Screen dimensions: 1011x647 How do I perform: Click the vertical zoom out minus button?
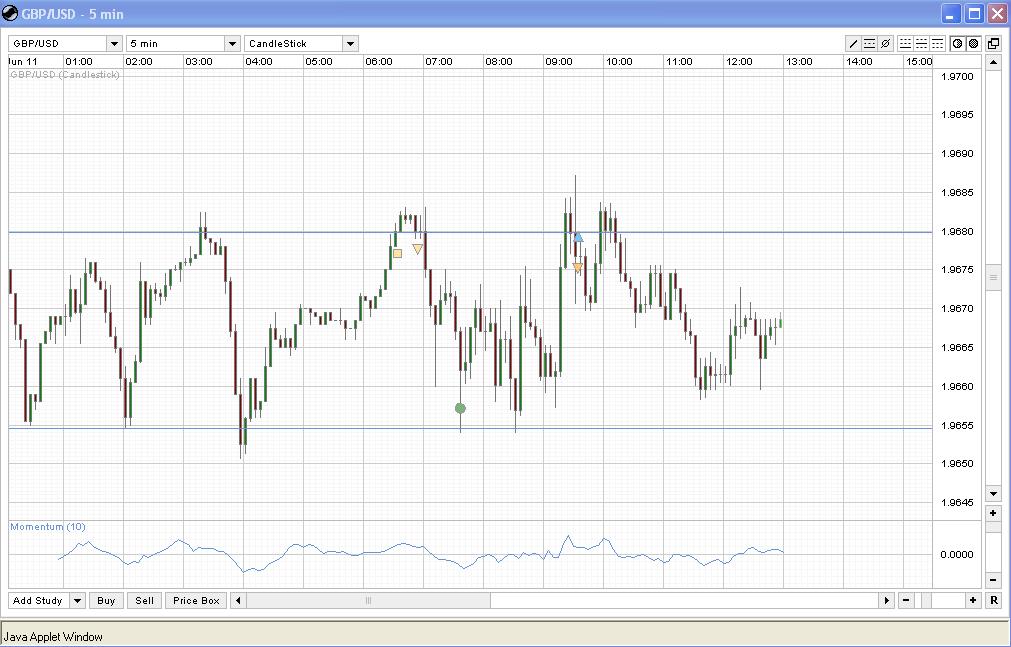click(x=994, y=580)
